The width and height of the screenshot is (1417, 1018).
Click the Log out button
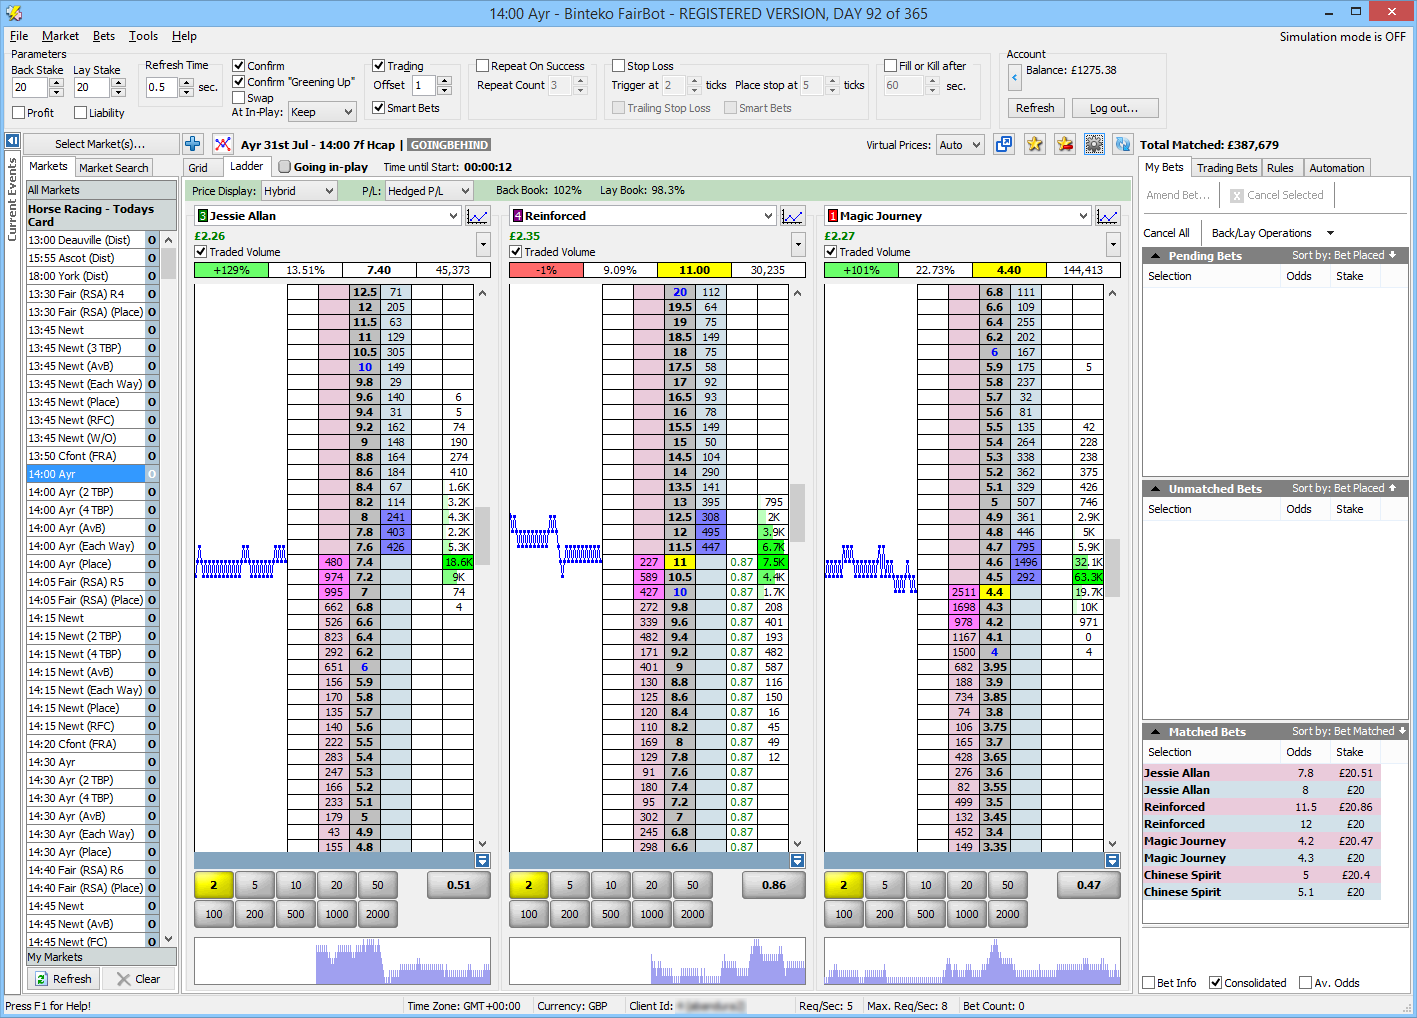click(x=1114, y=108)
